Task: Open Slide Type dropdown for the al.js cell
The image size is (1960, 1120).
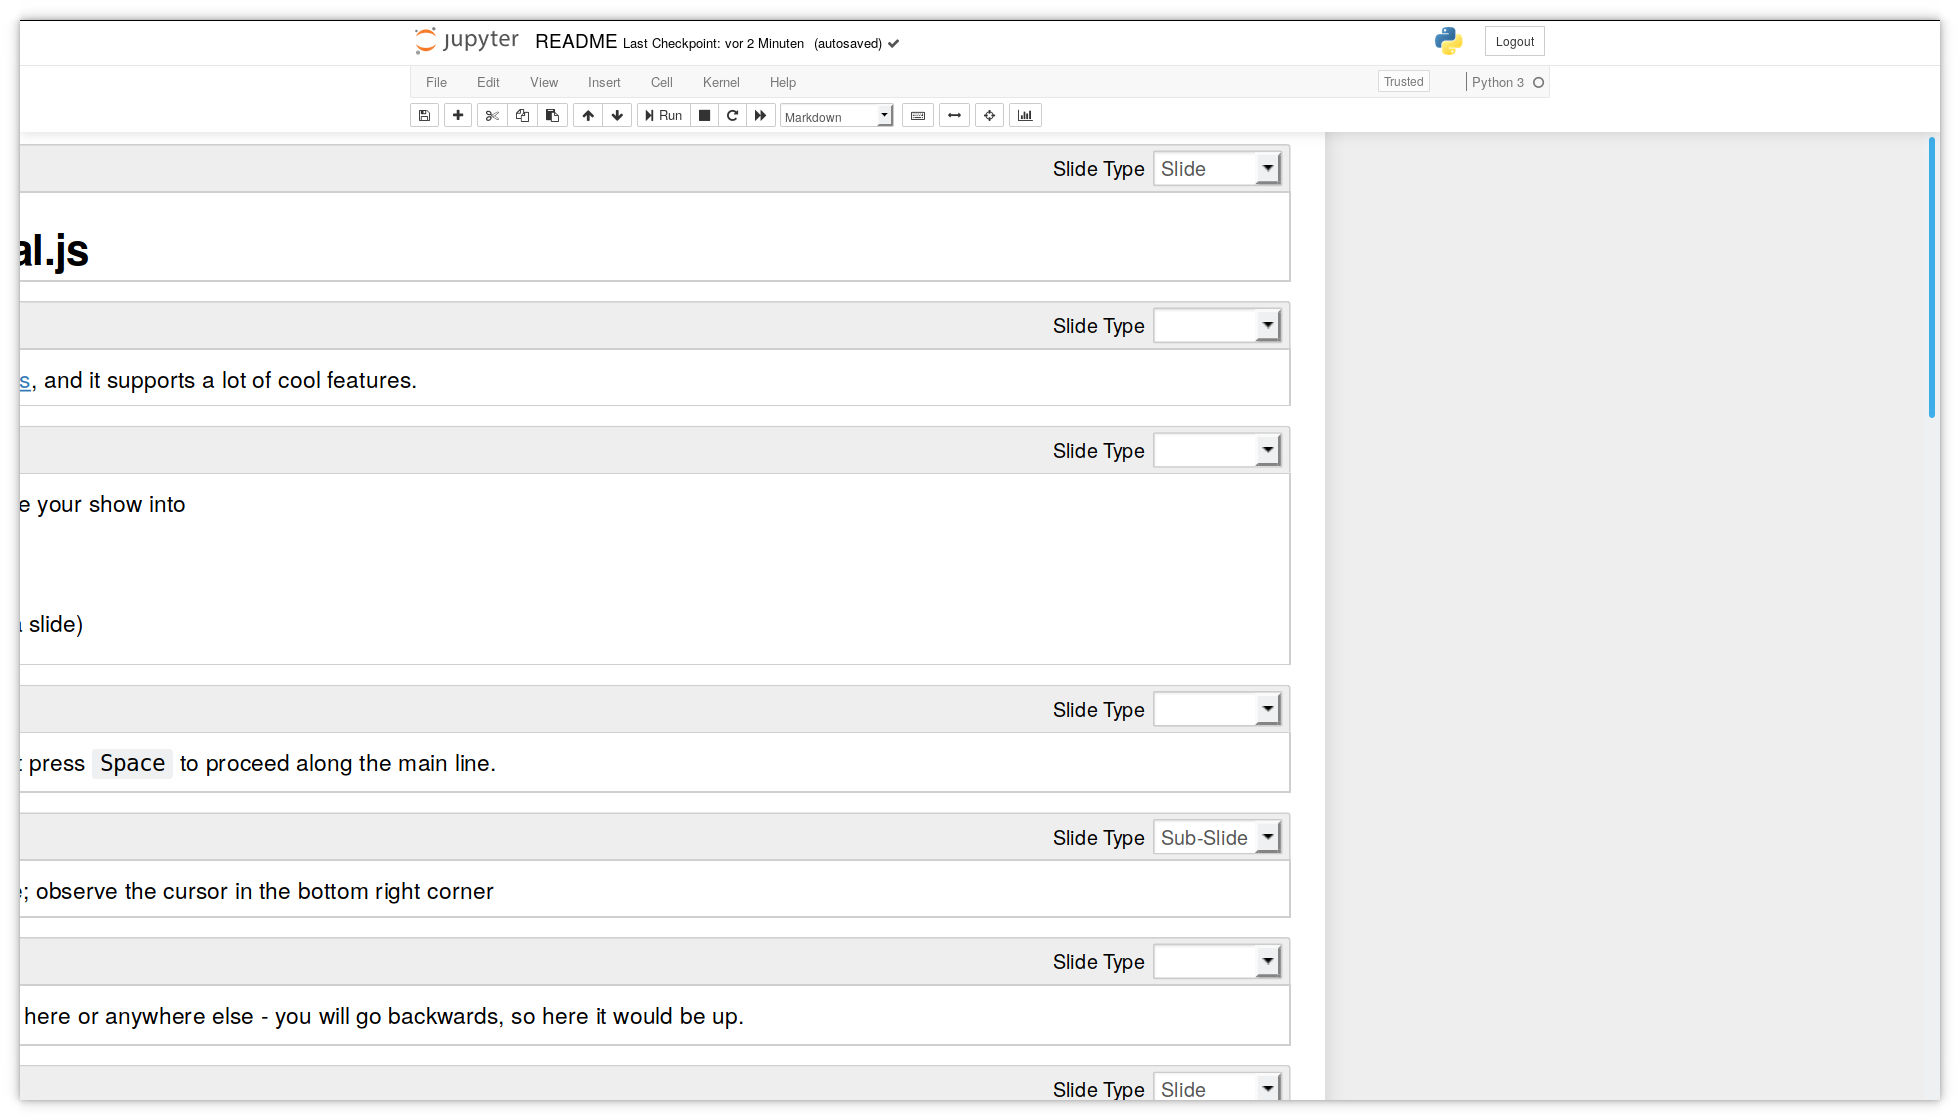Action: [1217, 169]
